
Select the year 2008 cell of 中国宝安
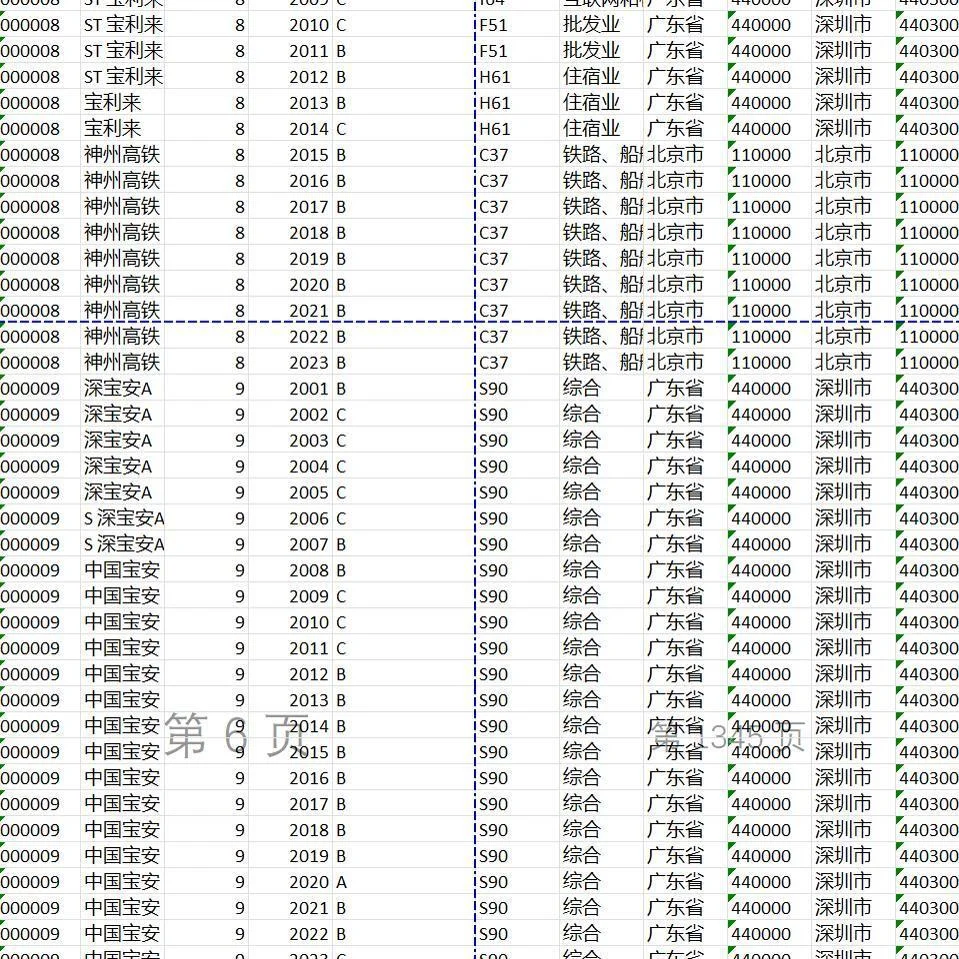(x=291, y=571)
